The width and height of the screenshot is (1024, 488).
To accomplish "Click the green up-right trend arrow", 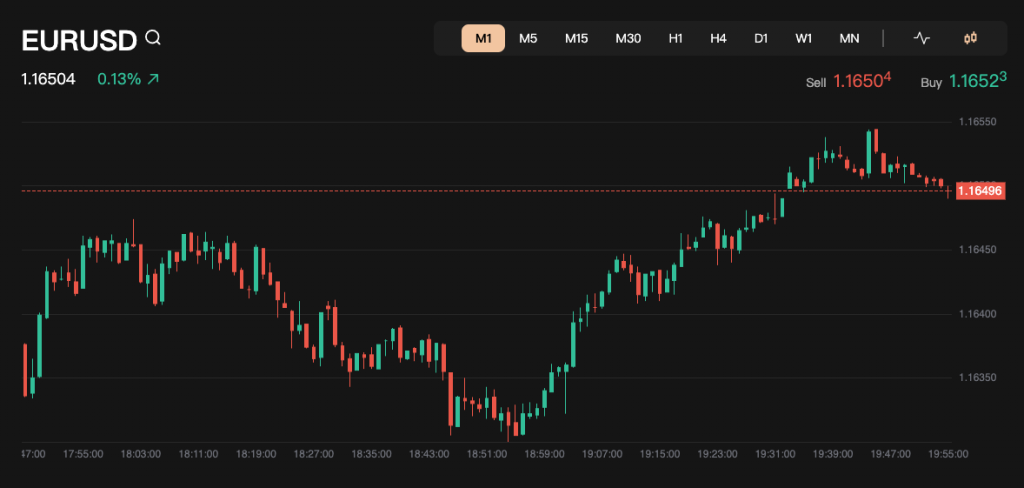I will pos(153,78).
